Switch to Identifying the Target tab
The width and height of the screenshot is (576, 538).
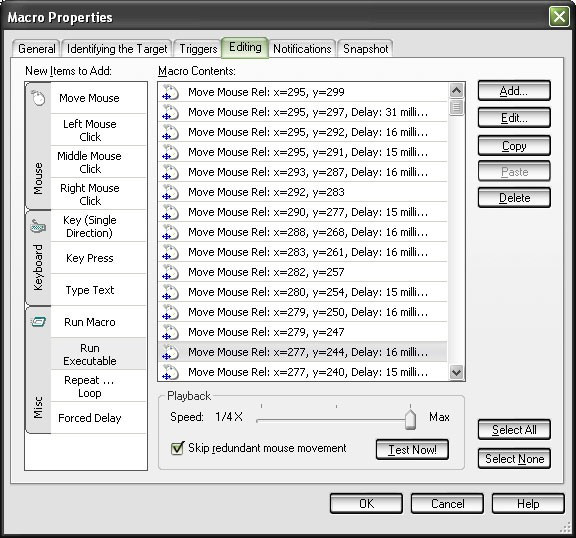[117, 49]
